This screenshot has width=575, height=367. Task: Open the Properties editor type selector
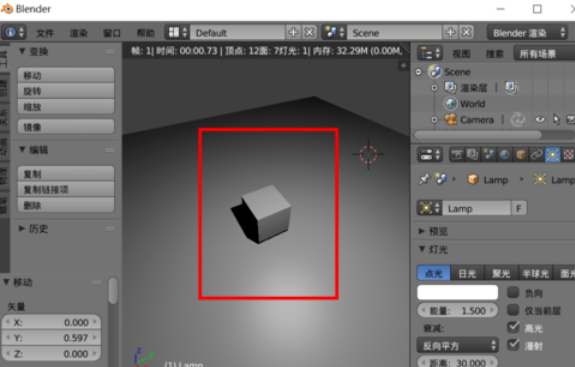(430, 155)
